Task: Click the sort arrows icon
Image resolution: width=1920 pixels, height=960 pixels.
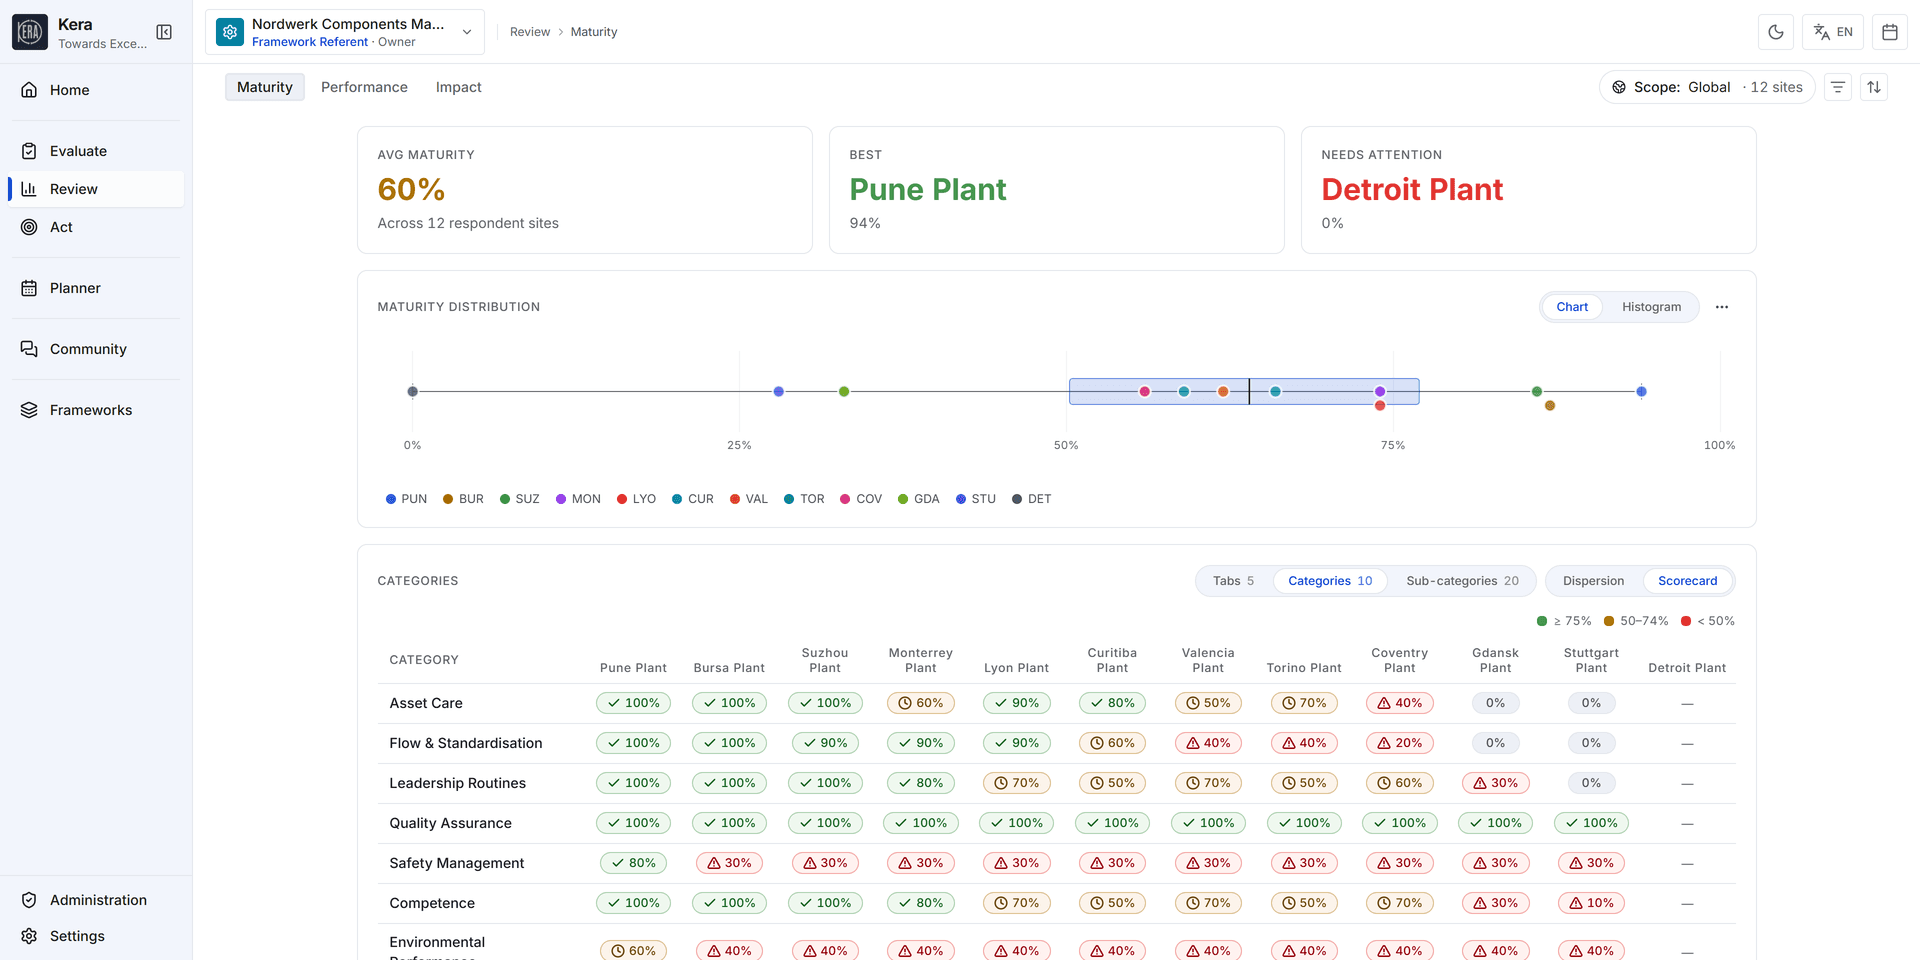Action: pos(1874,88)
